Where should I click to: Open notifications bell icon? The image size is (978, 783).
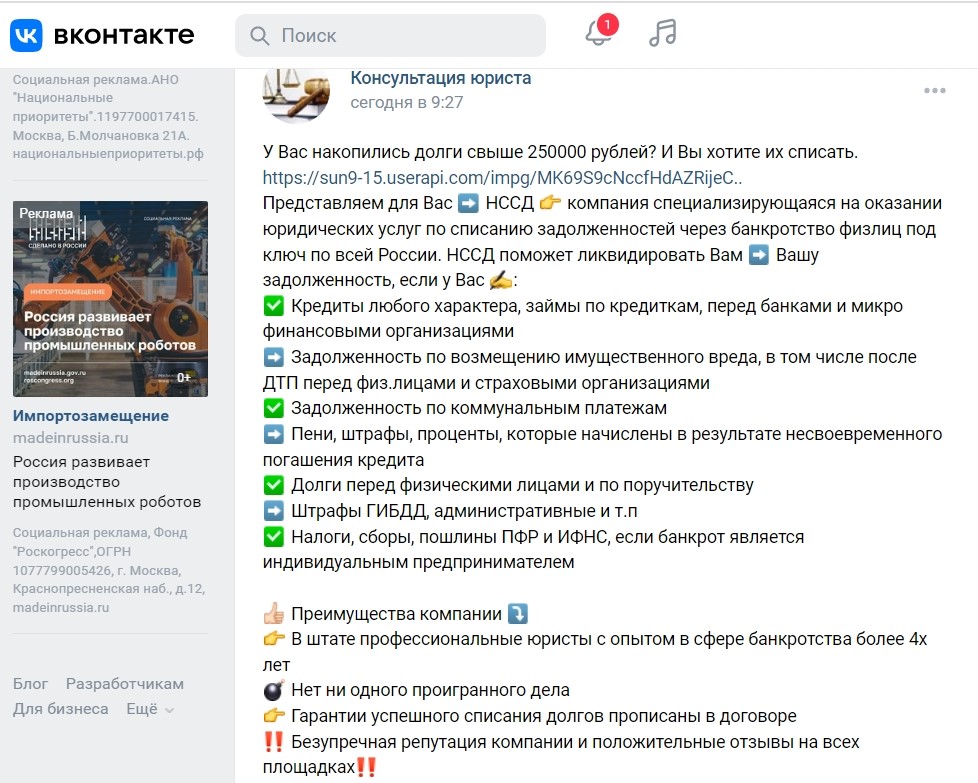click(x=599, y=33)
